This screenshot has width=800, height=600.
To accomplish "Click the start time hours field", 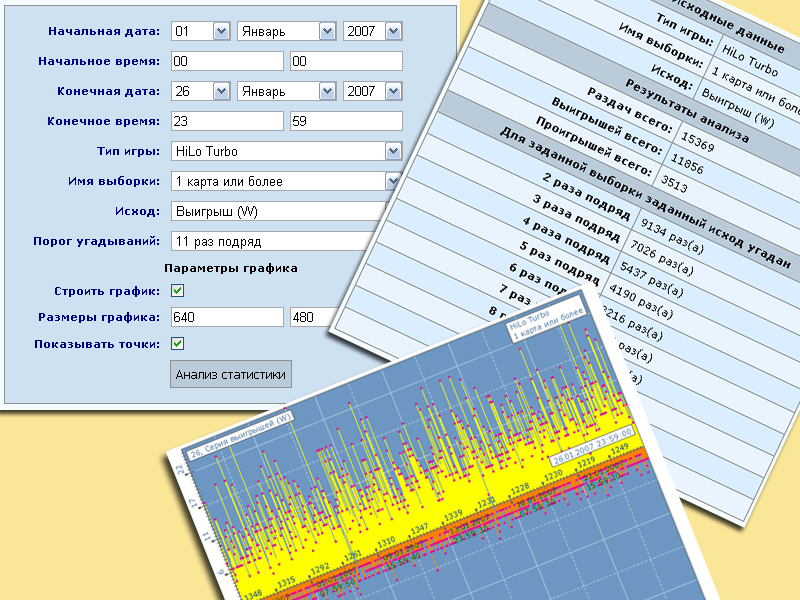I will (226, 62).
